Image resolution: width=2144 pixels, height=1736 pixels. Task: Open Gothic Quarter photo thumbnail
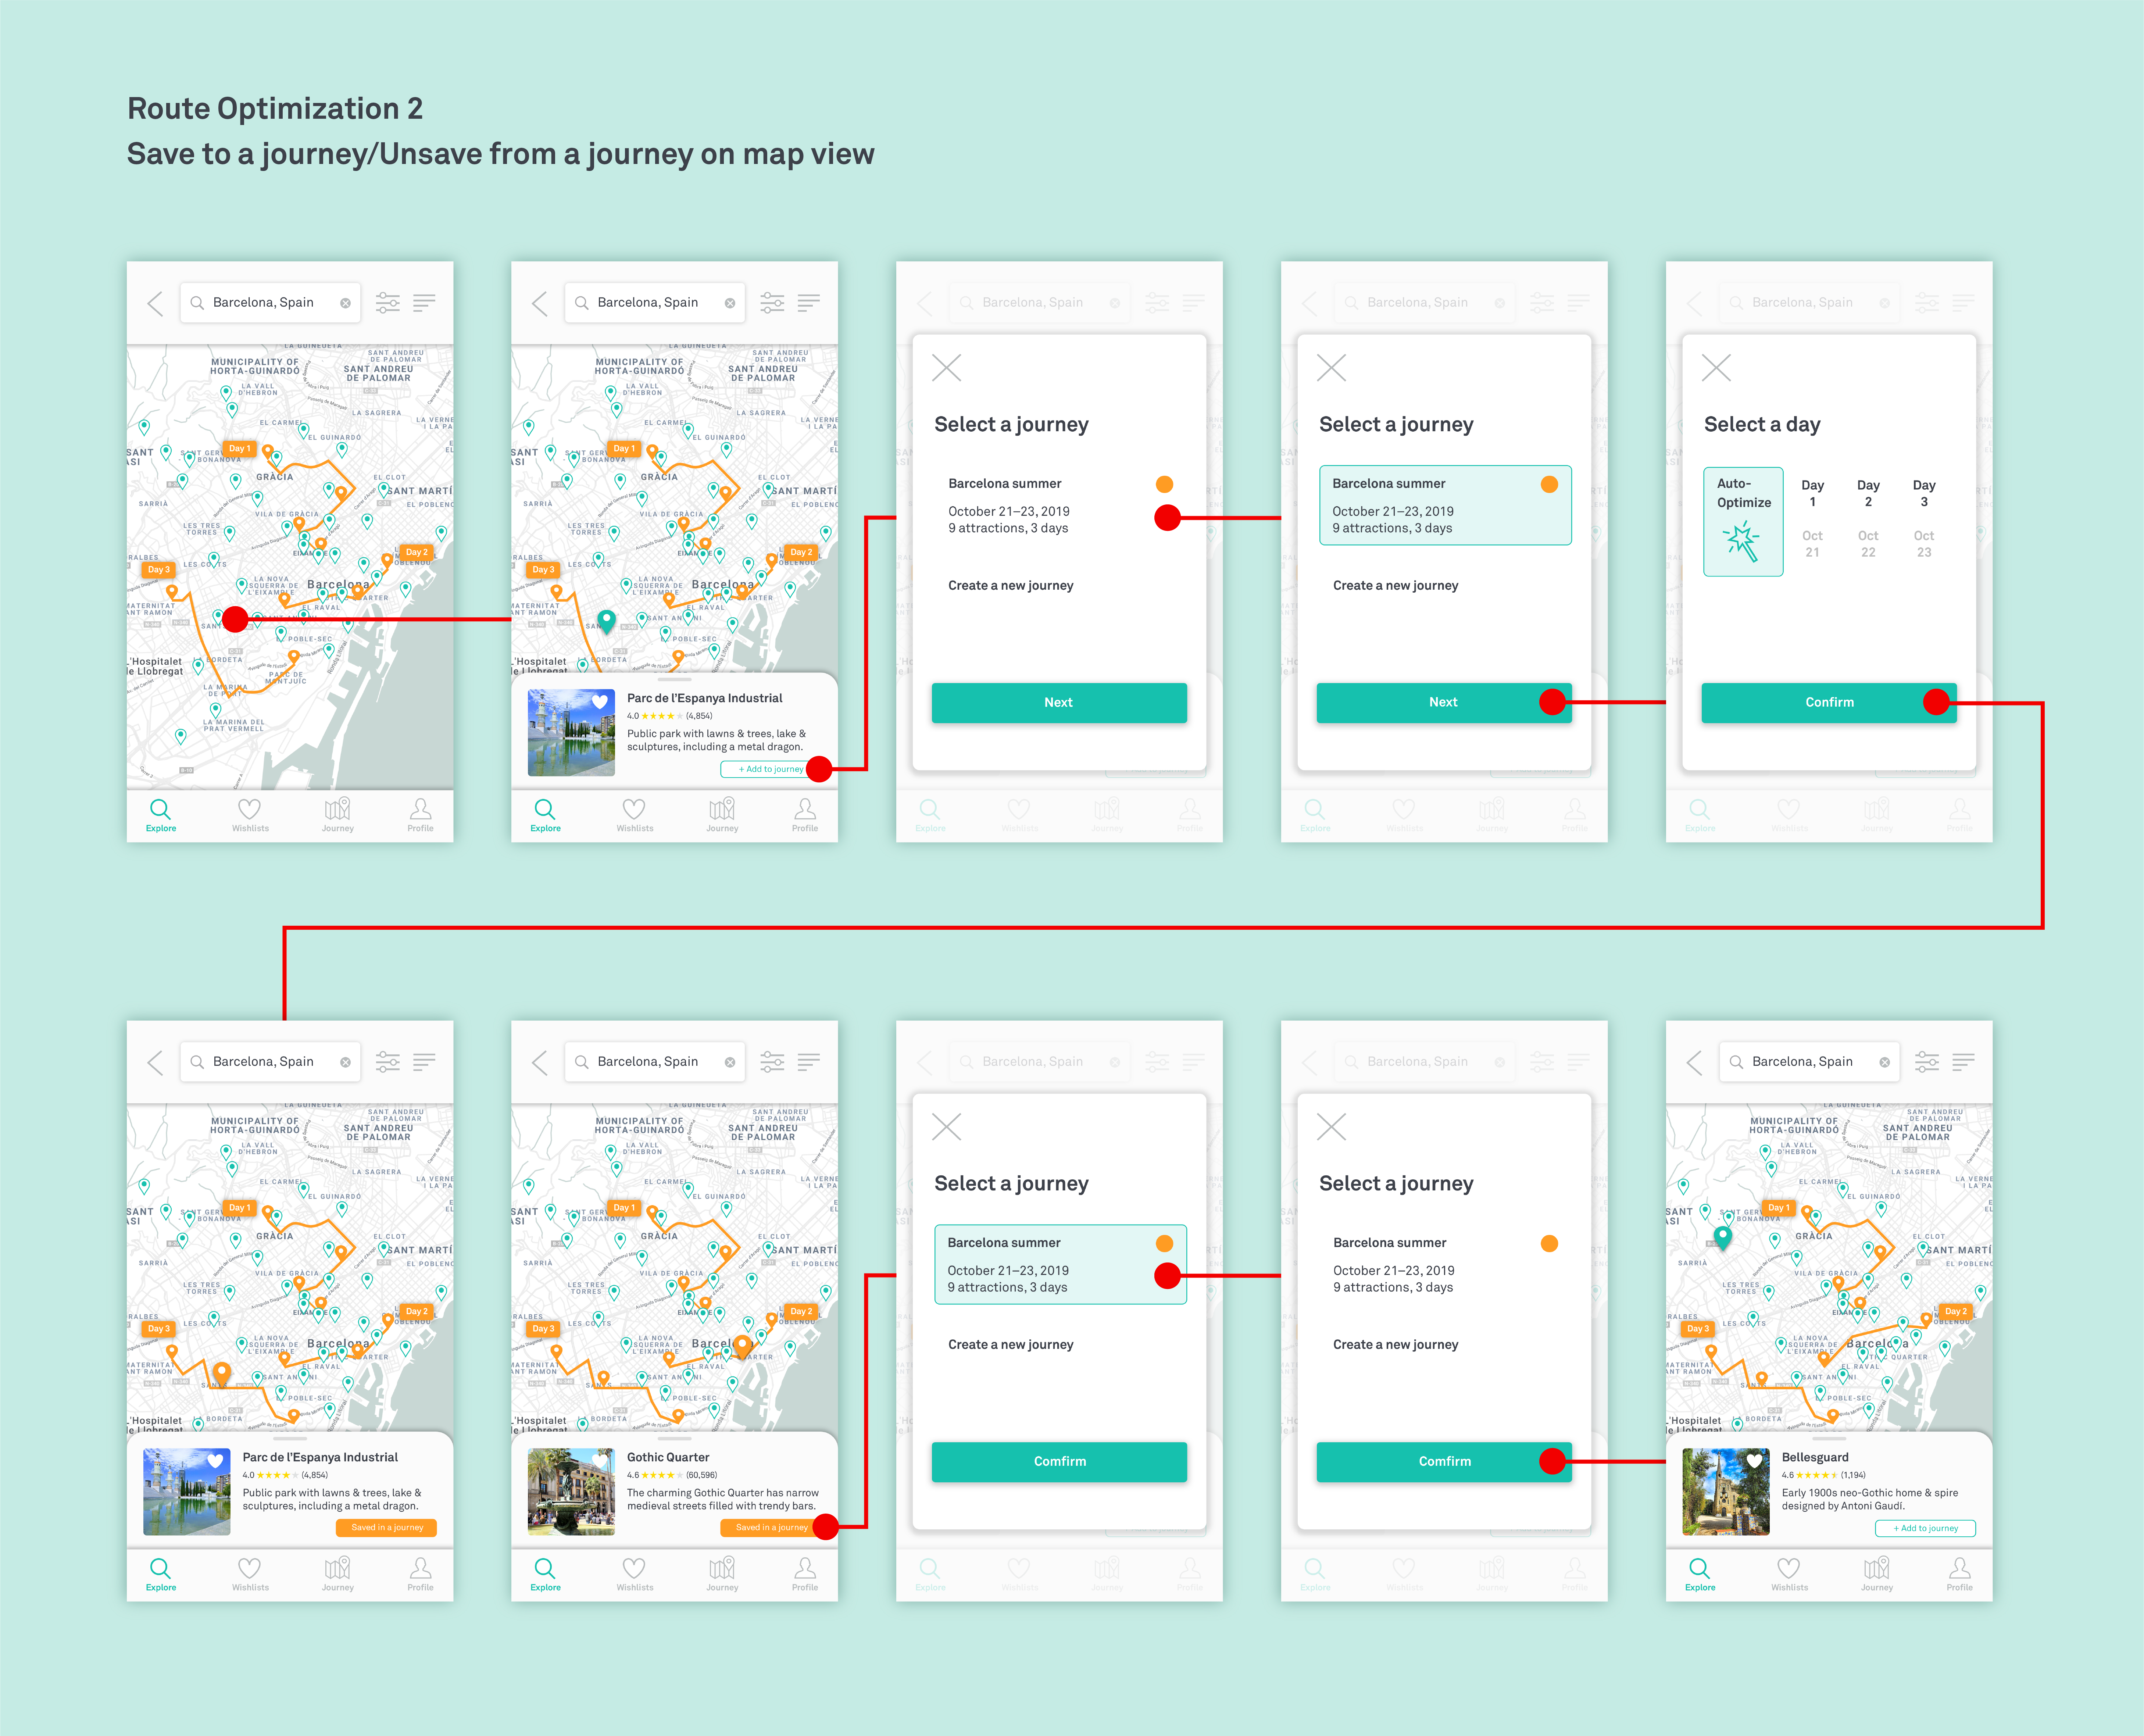pyautogui.click(x=571, y=1491)
